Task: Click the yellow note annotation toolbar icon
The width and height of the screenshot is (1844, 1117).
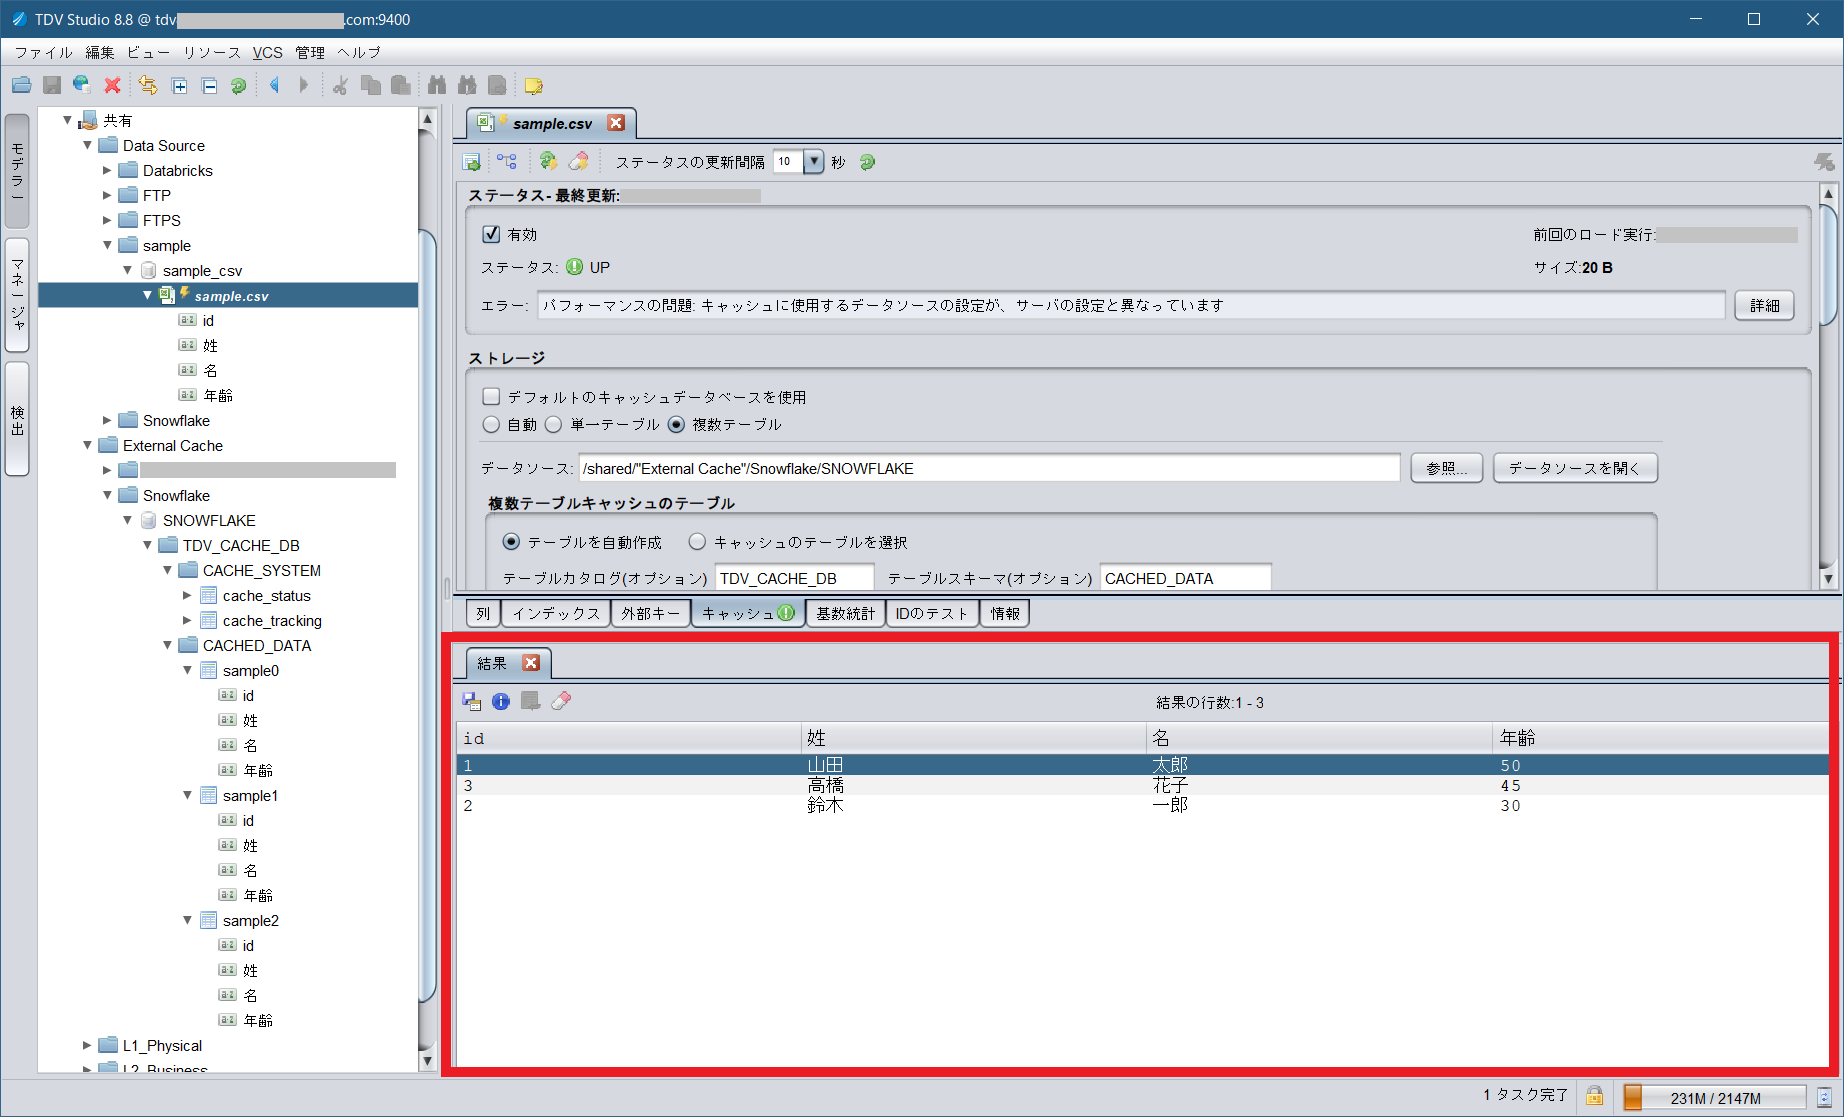Action: [533, 86]
